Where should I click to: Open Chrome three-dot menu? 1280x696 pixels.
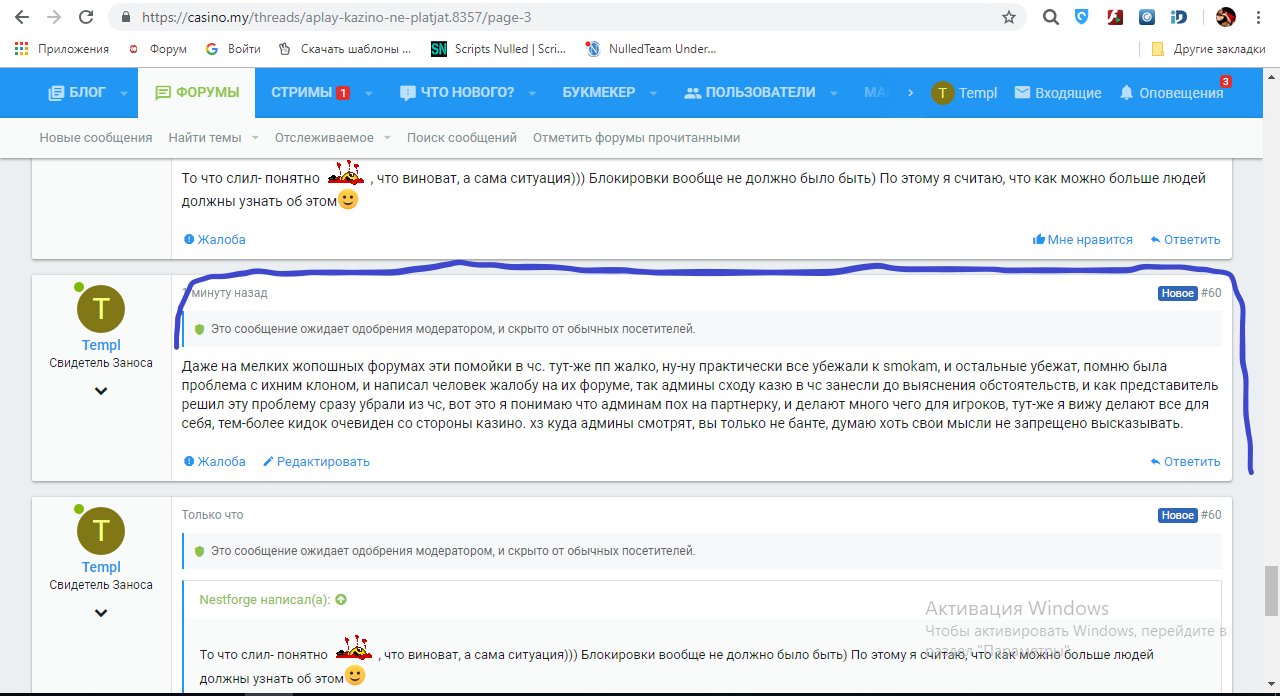tap(1259, 17)
